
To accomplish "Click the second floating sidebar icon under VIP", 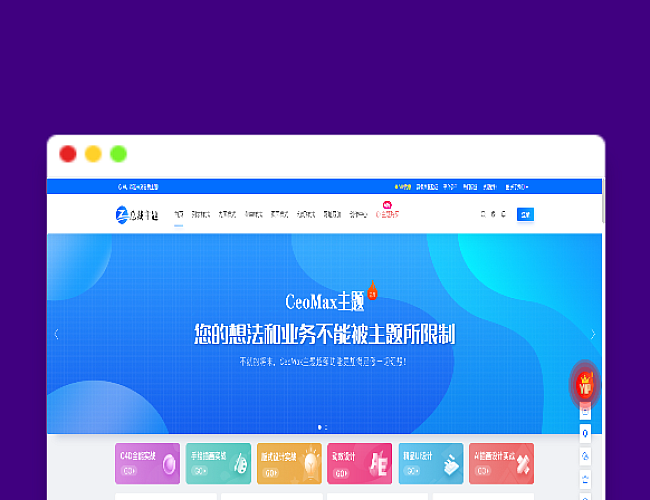I will click(586, 433).
